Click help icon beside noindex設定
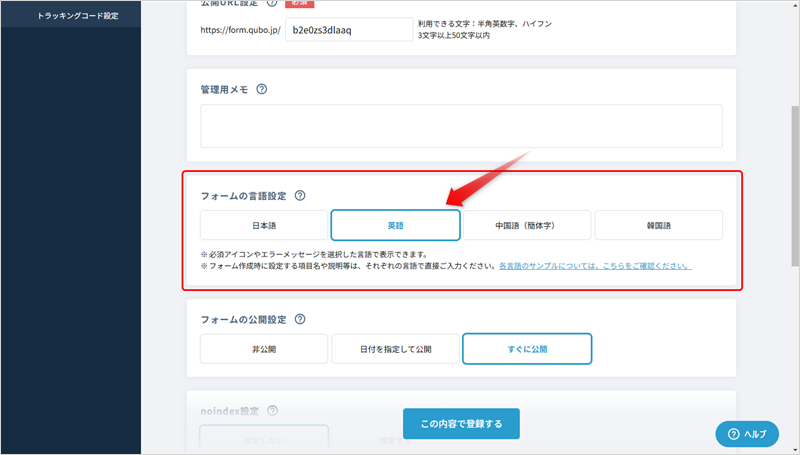This screenshot has width=800, height=455. point(272,410)
